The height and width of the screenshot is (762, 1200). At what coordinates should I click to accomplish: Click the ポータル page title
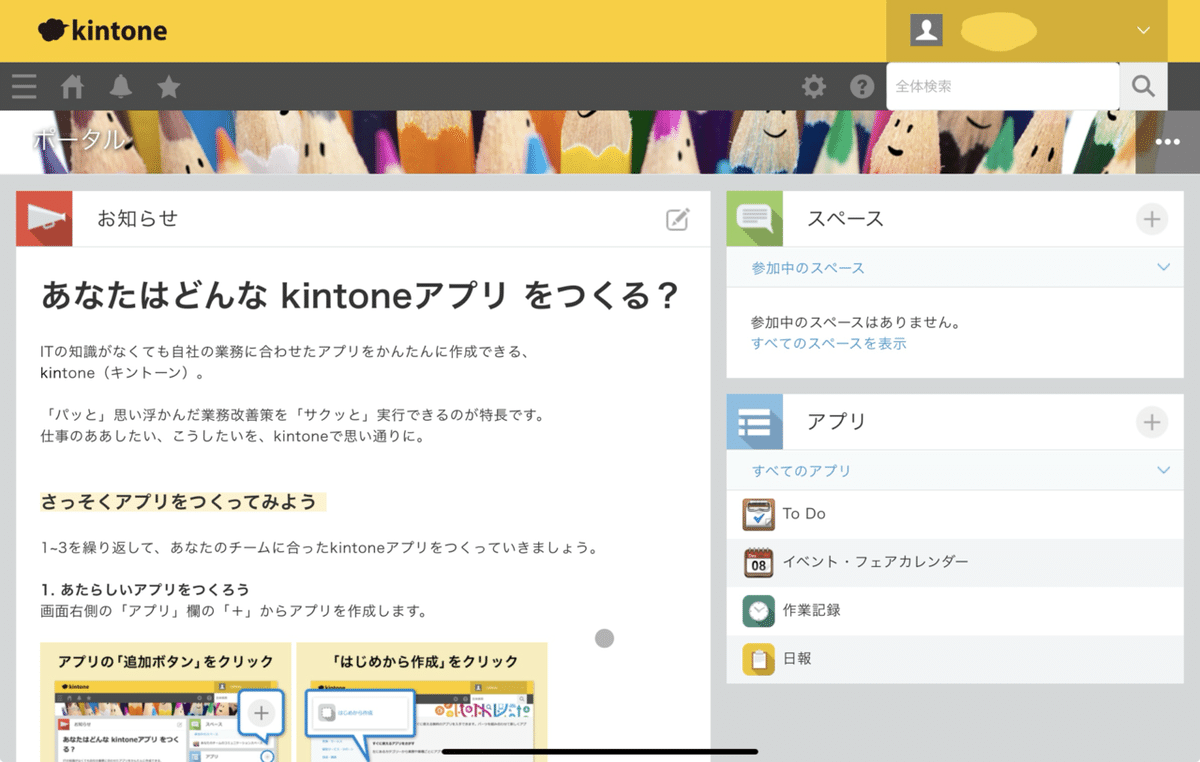(81, 140)
